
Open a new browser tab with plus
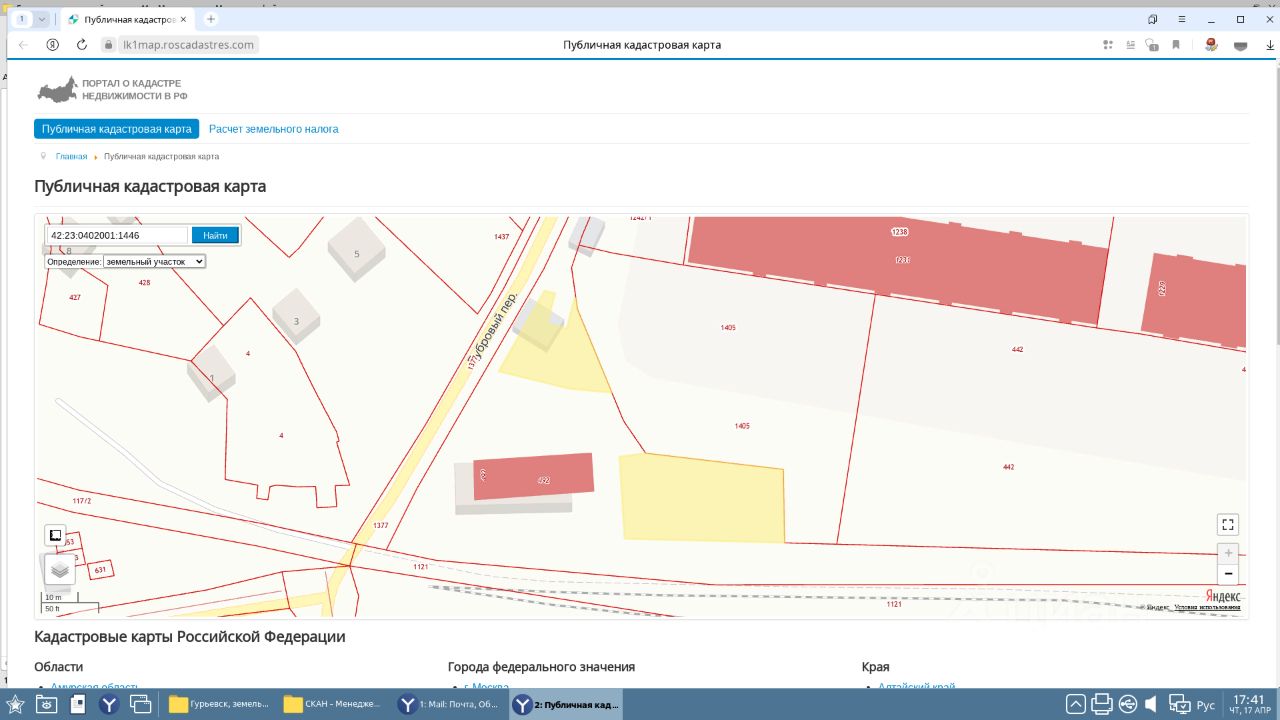211,19
